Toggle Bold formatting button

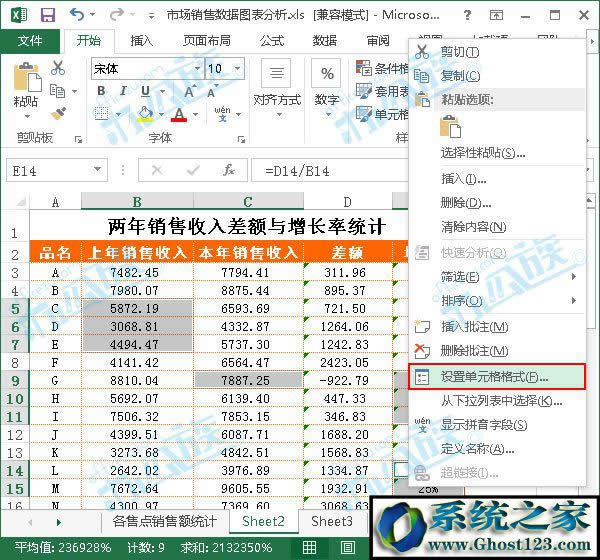click(x=101, y=92)
